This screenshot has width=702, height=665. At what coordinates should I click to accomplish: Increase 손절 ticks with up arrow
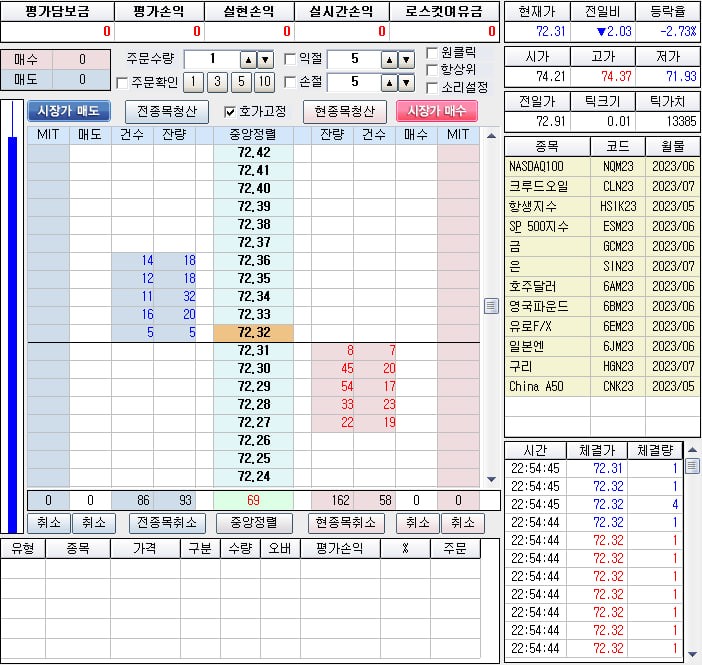tap(389, 82)
